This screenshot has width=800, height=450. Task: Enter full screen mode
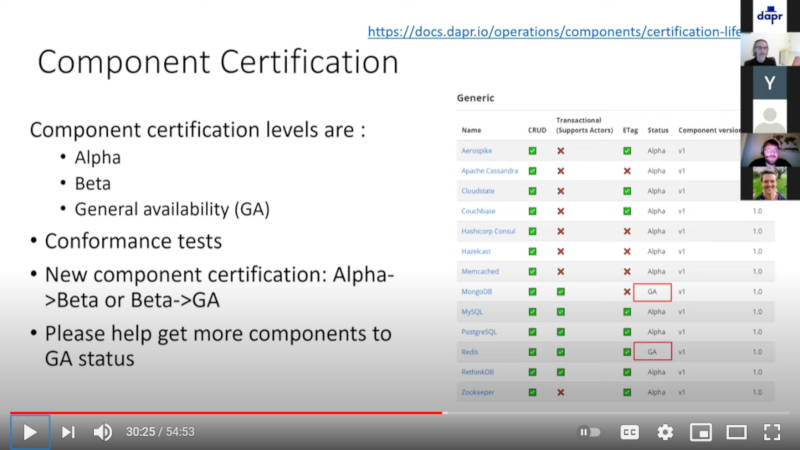pos(772,432)
